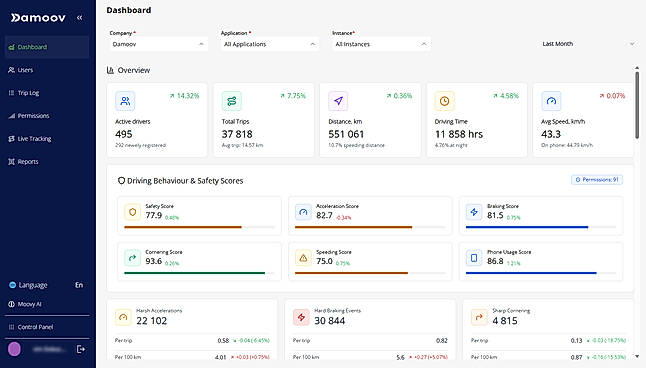Click the Hard Braking Events icon
Viewport: 646px width, 368px height.
(x=301, y=317)
